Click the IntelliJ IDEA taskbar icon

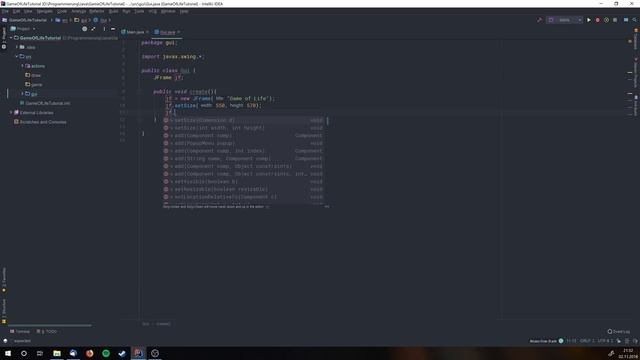coord(138,353)
